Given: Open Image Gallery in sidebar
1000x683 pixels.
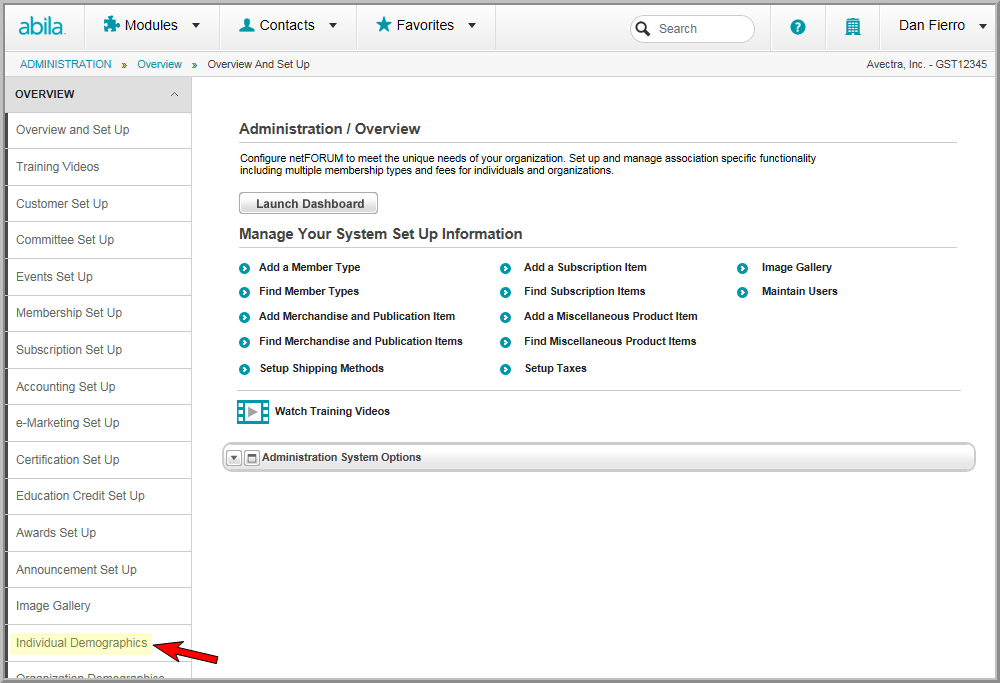Looking at the screenshot, I should 99,606.
